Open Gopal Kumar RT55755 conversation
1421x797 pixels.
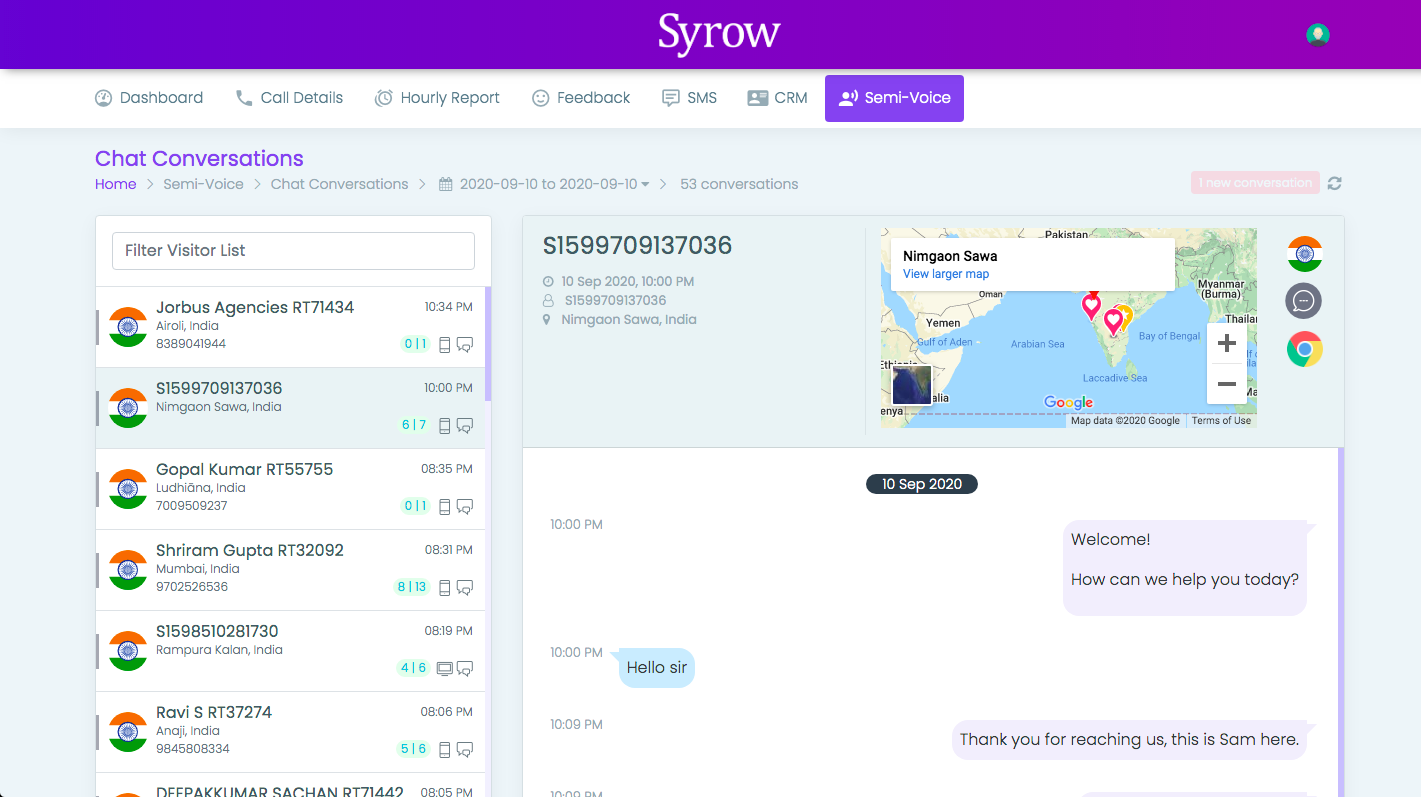290,489
